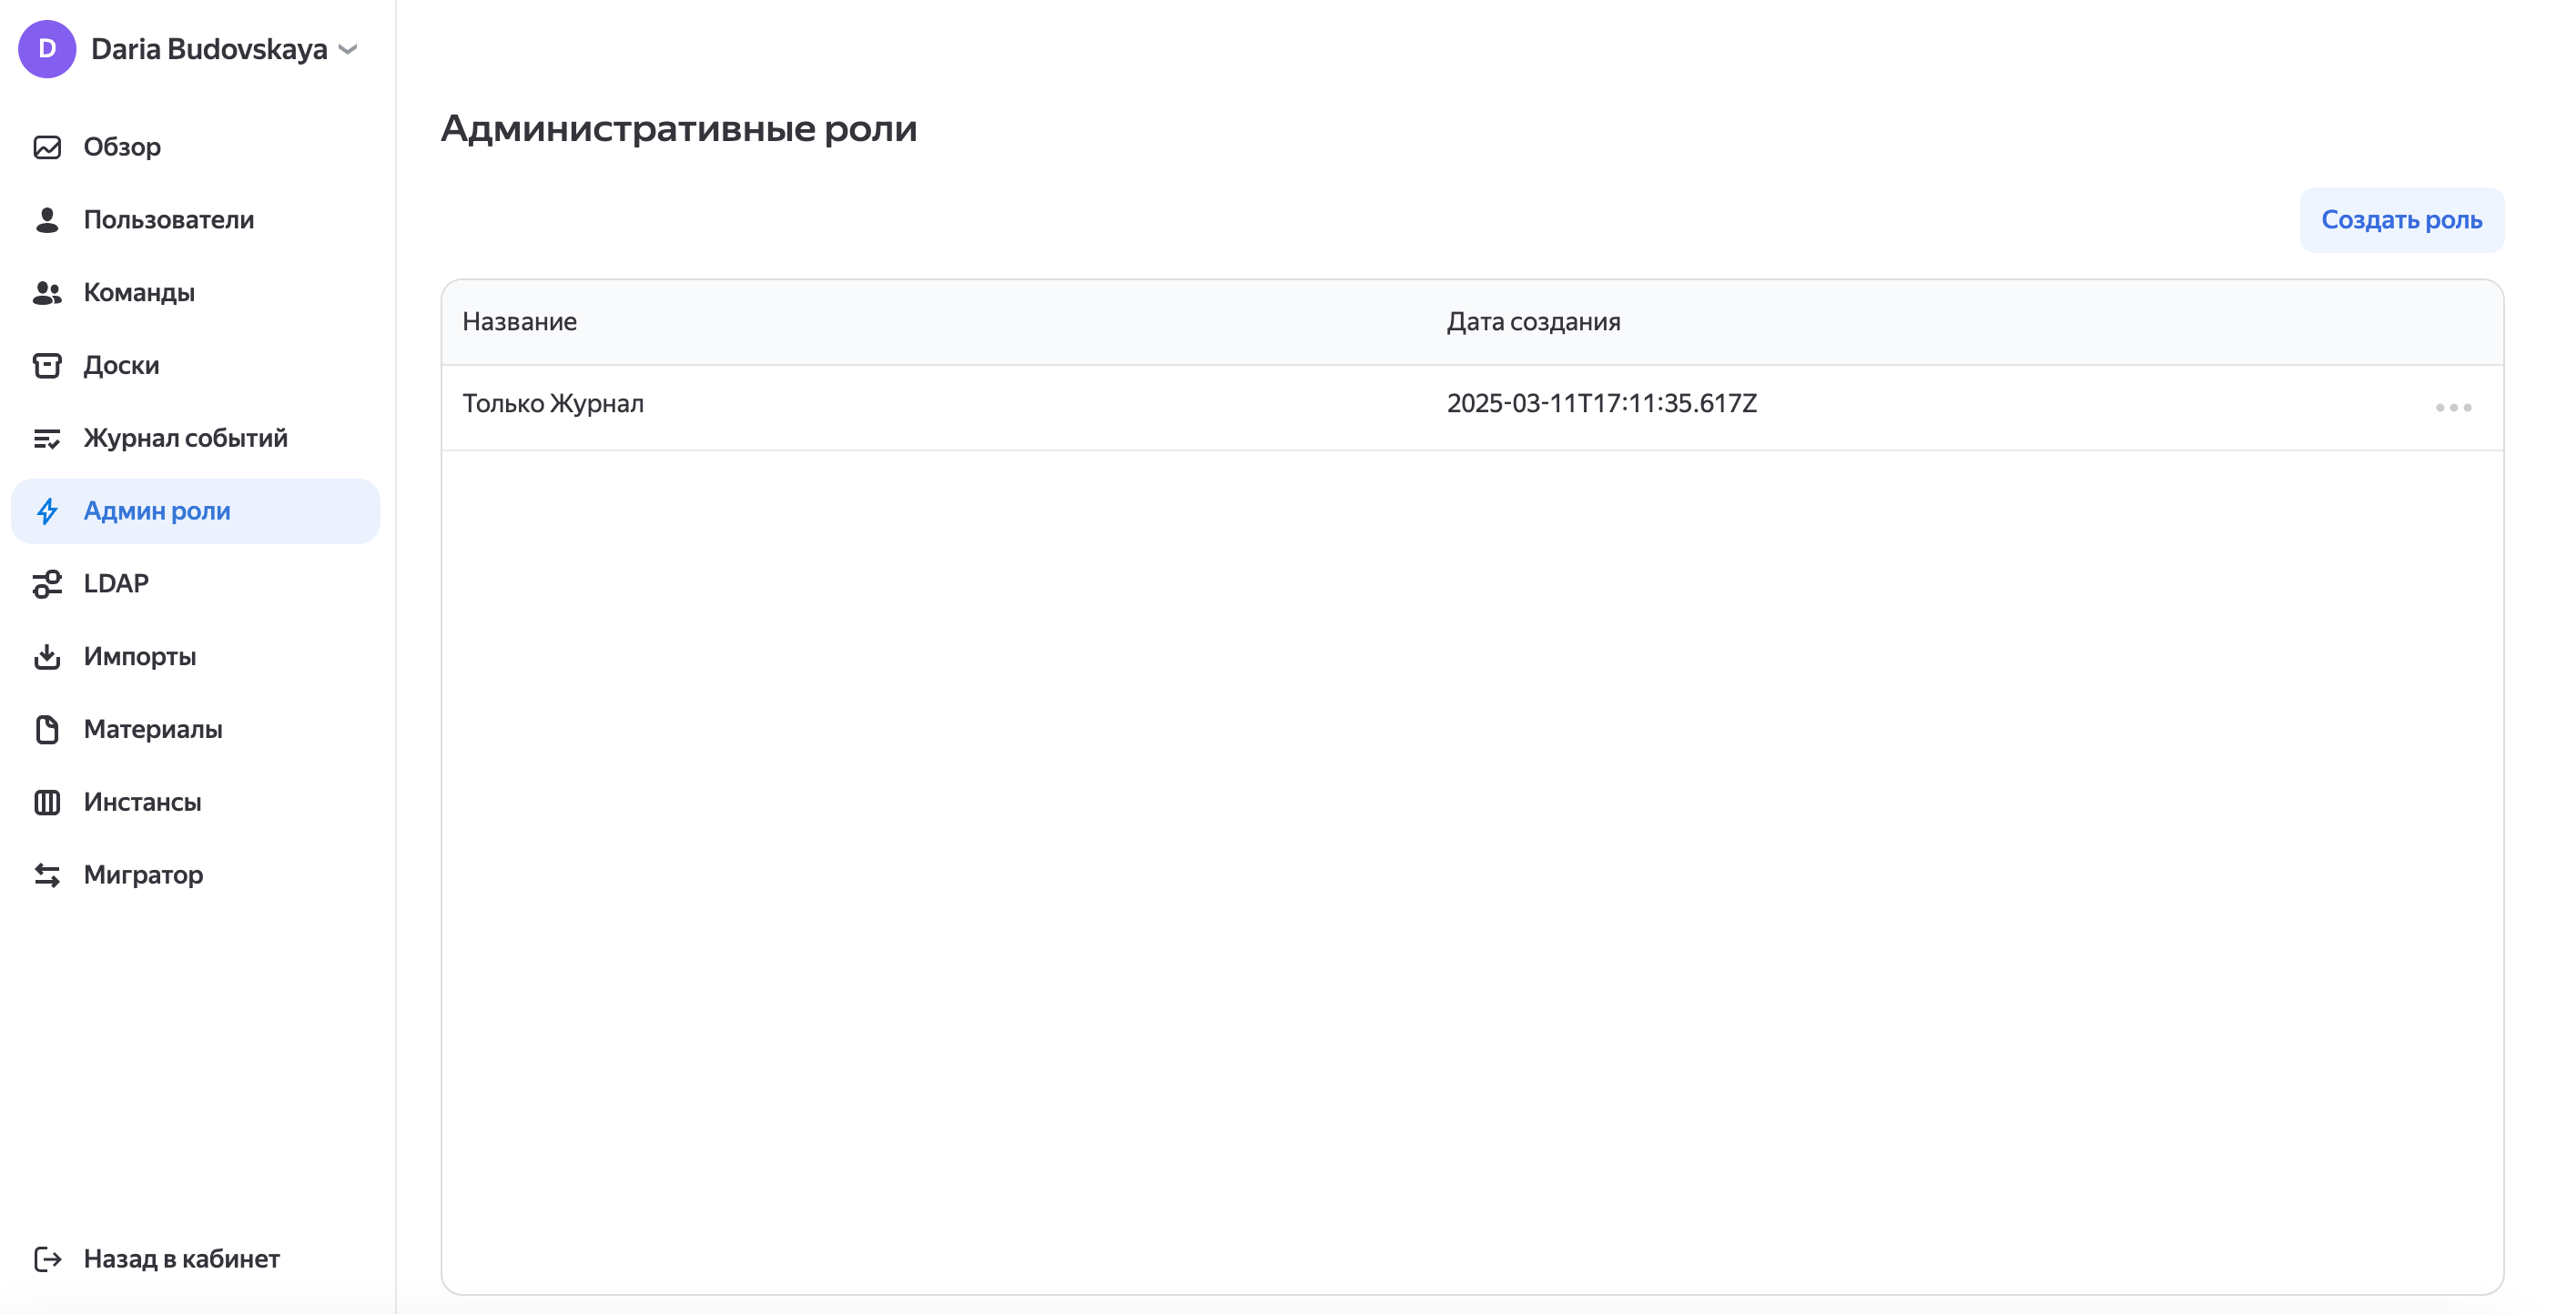Open three-dots menu for Только Журнал role

2453,407
